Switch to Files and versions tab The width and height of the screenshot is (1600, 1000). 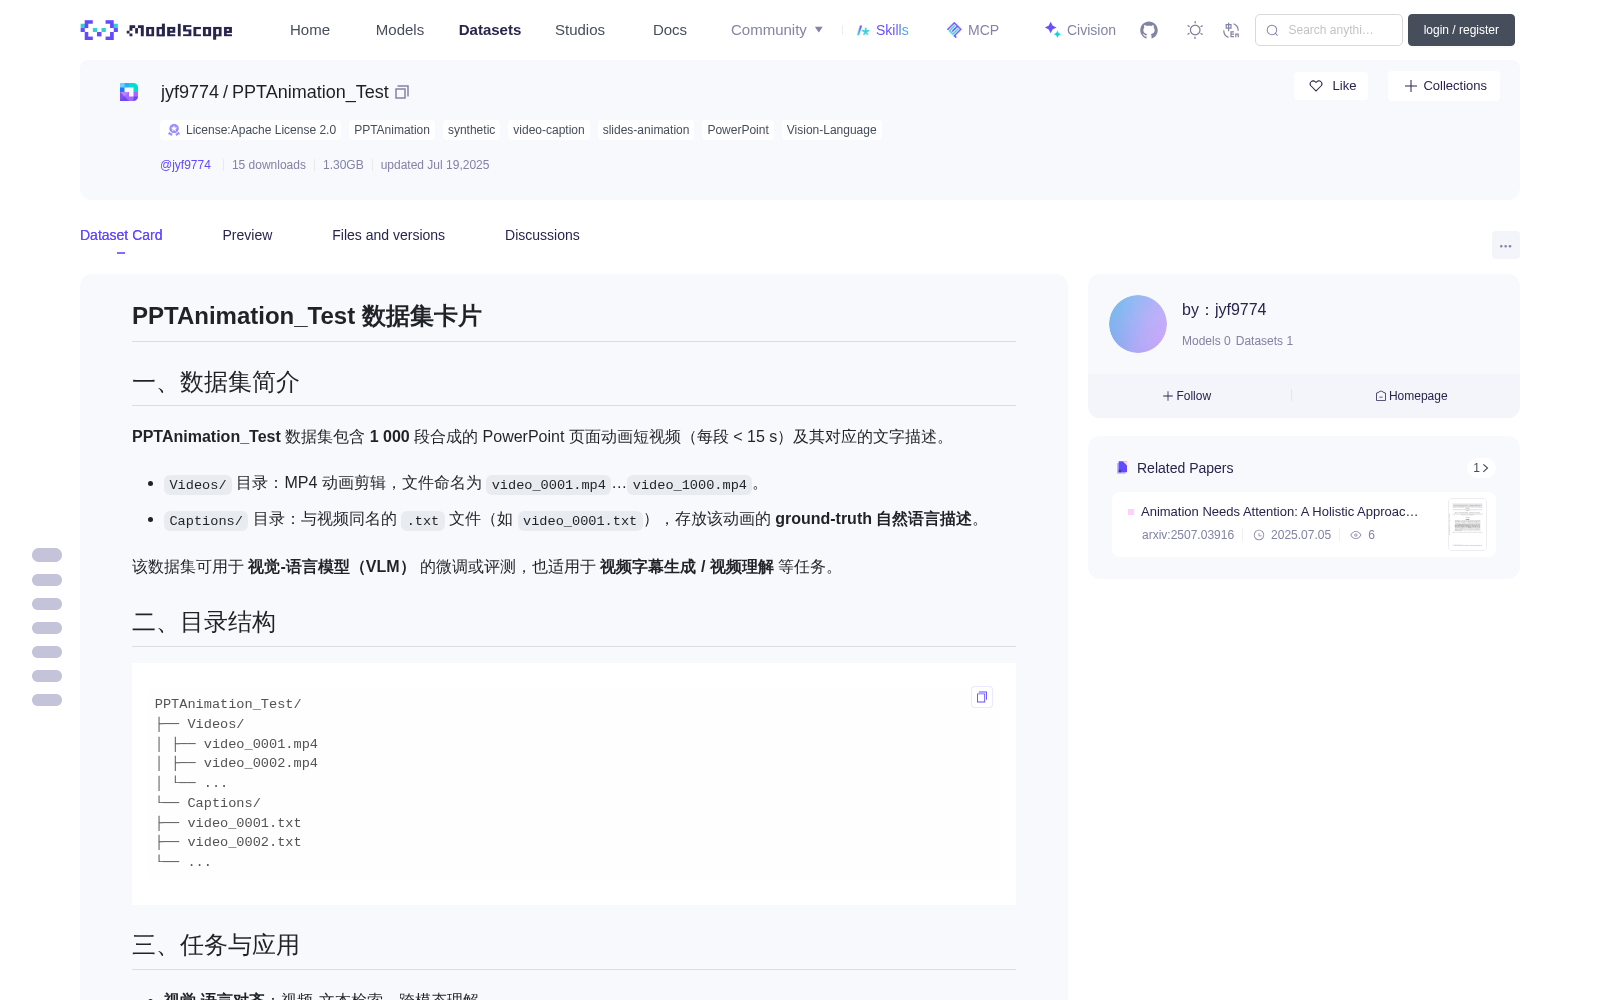[388, 235]
